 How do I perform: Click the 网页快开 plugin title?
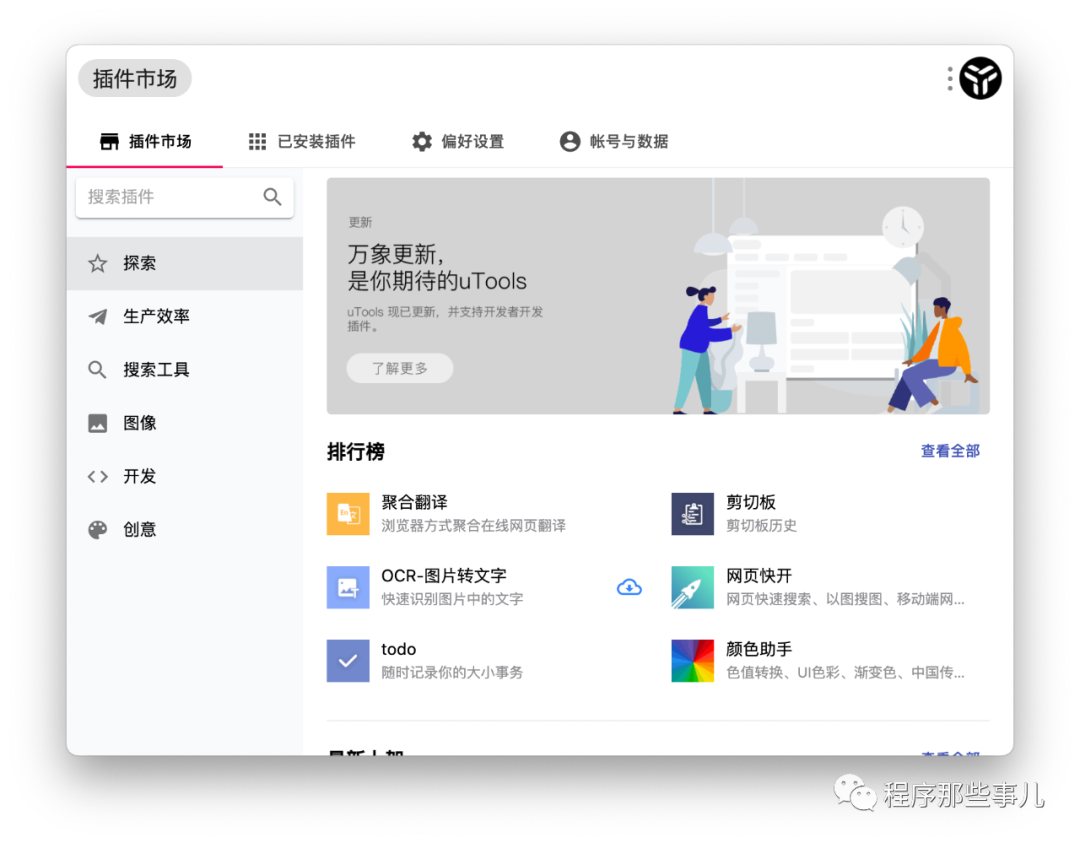pyautogui.click(x=759, y=576)
